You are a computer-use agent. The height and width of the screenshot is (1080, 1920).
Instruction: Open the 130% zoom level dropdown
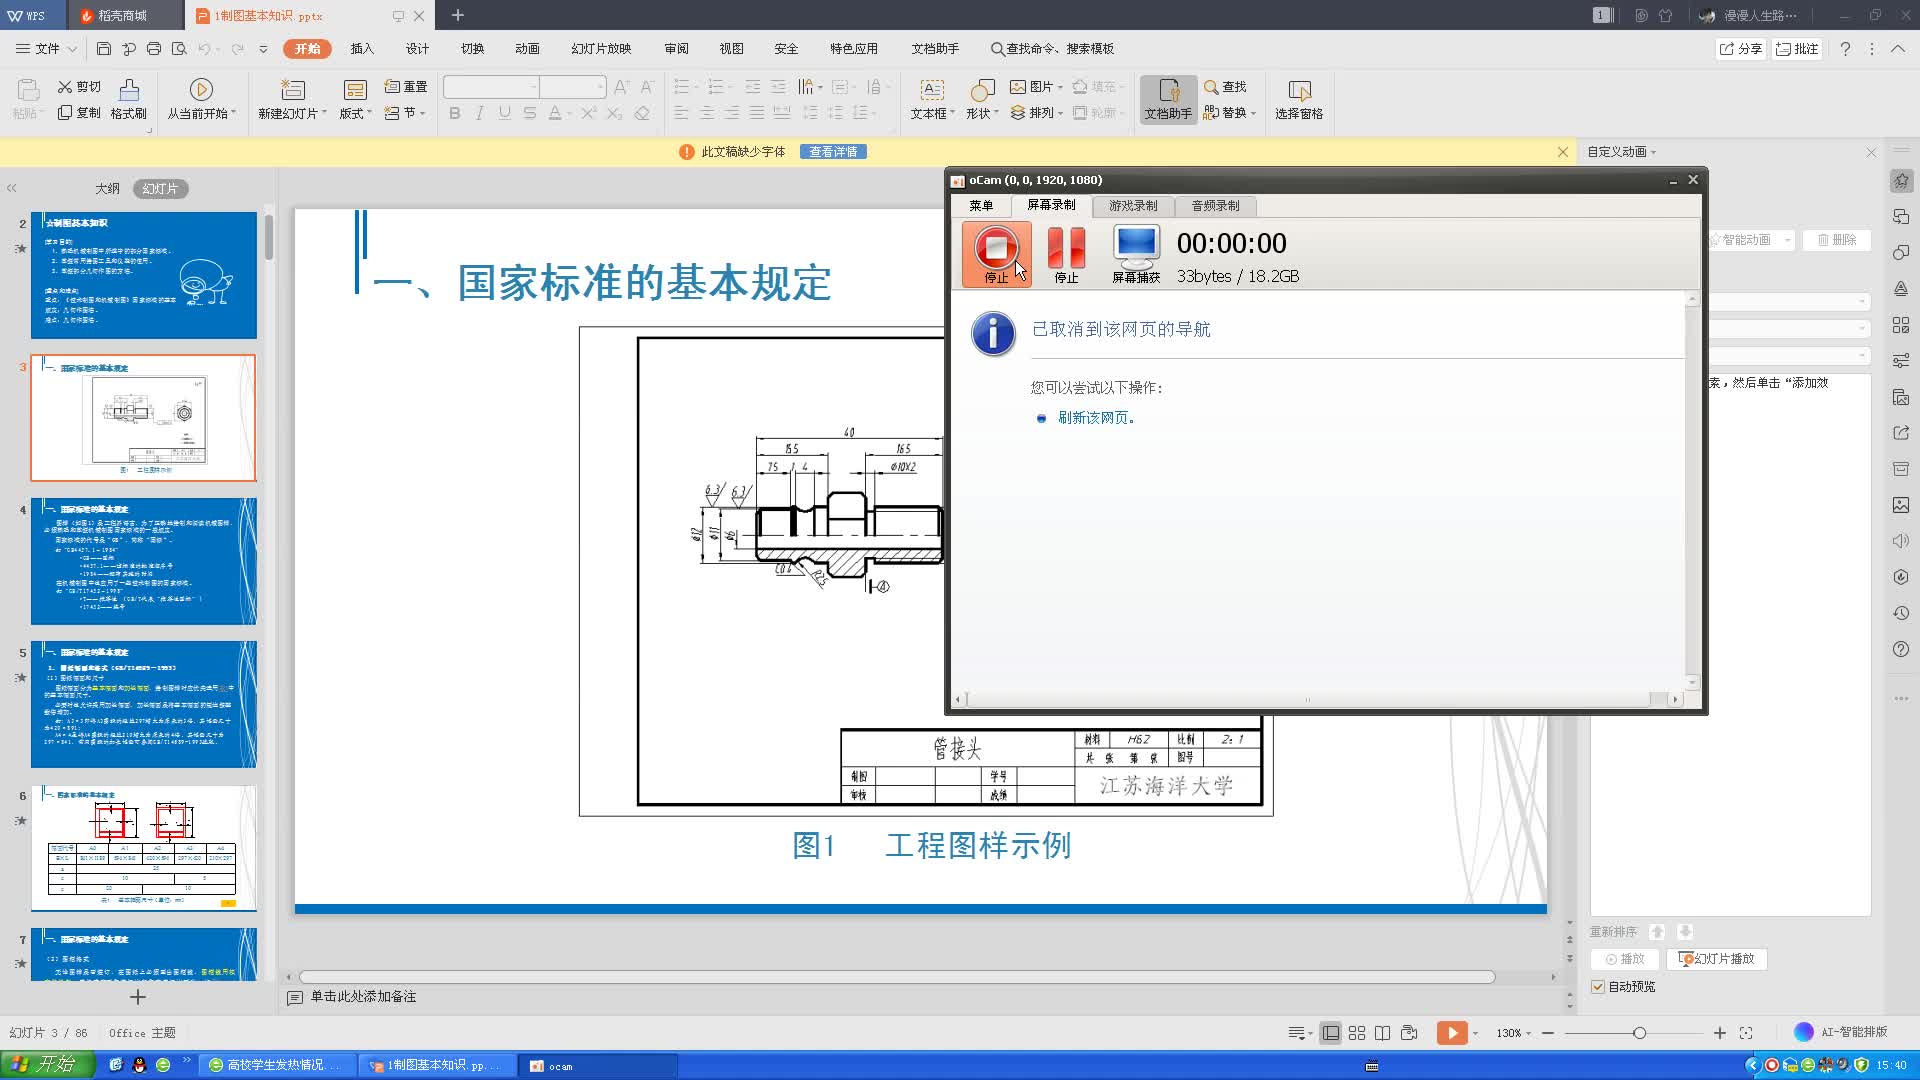coord(1514,1033)
